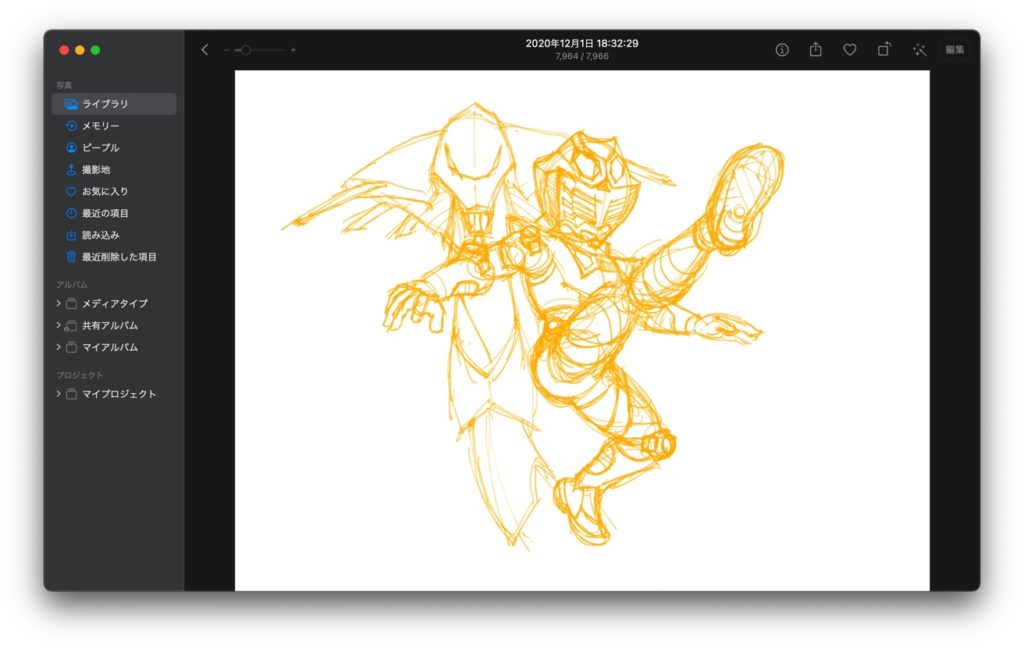
Task: Click the date title 2020年12月1日 18:32:29
Action: coord(582,43)
